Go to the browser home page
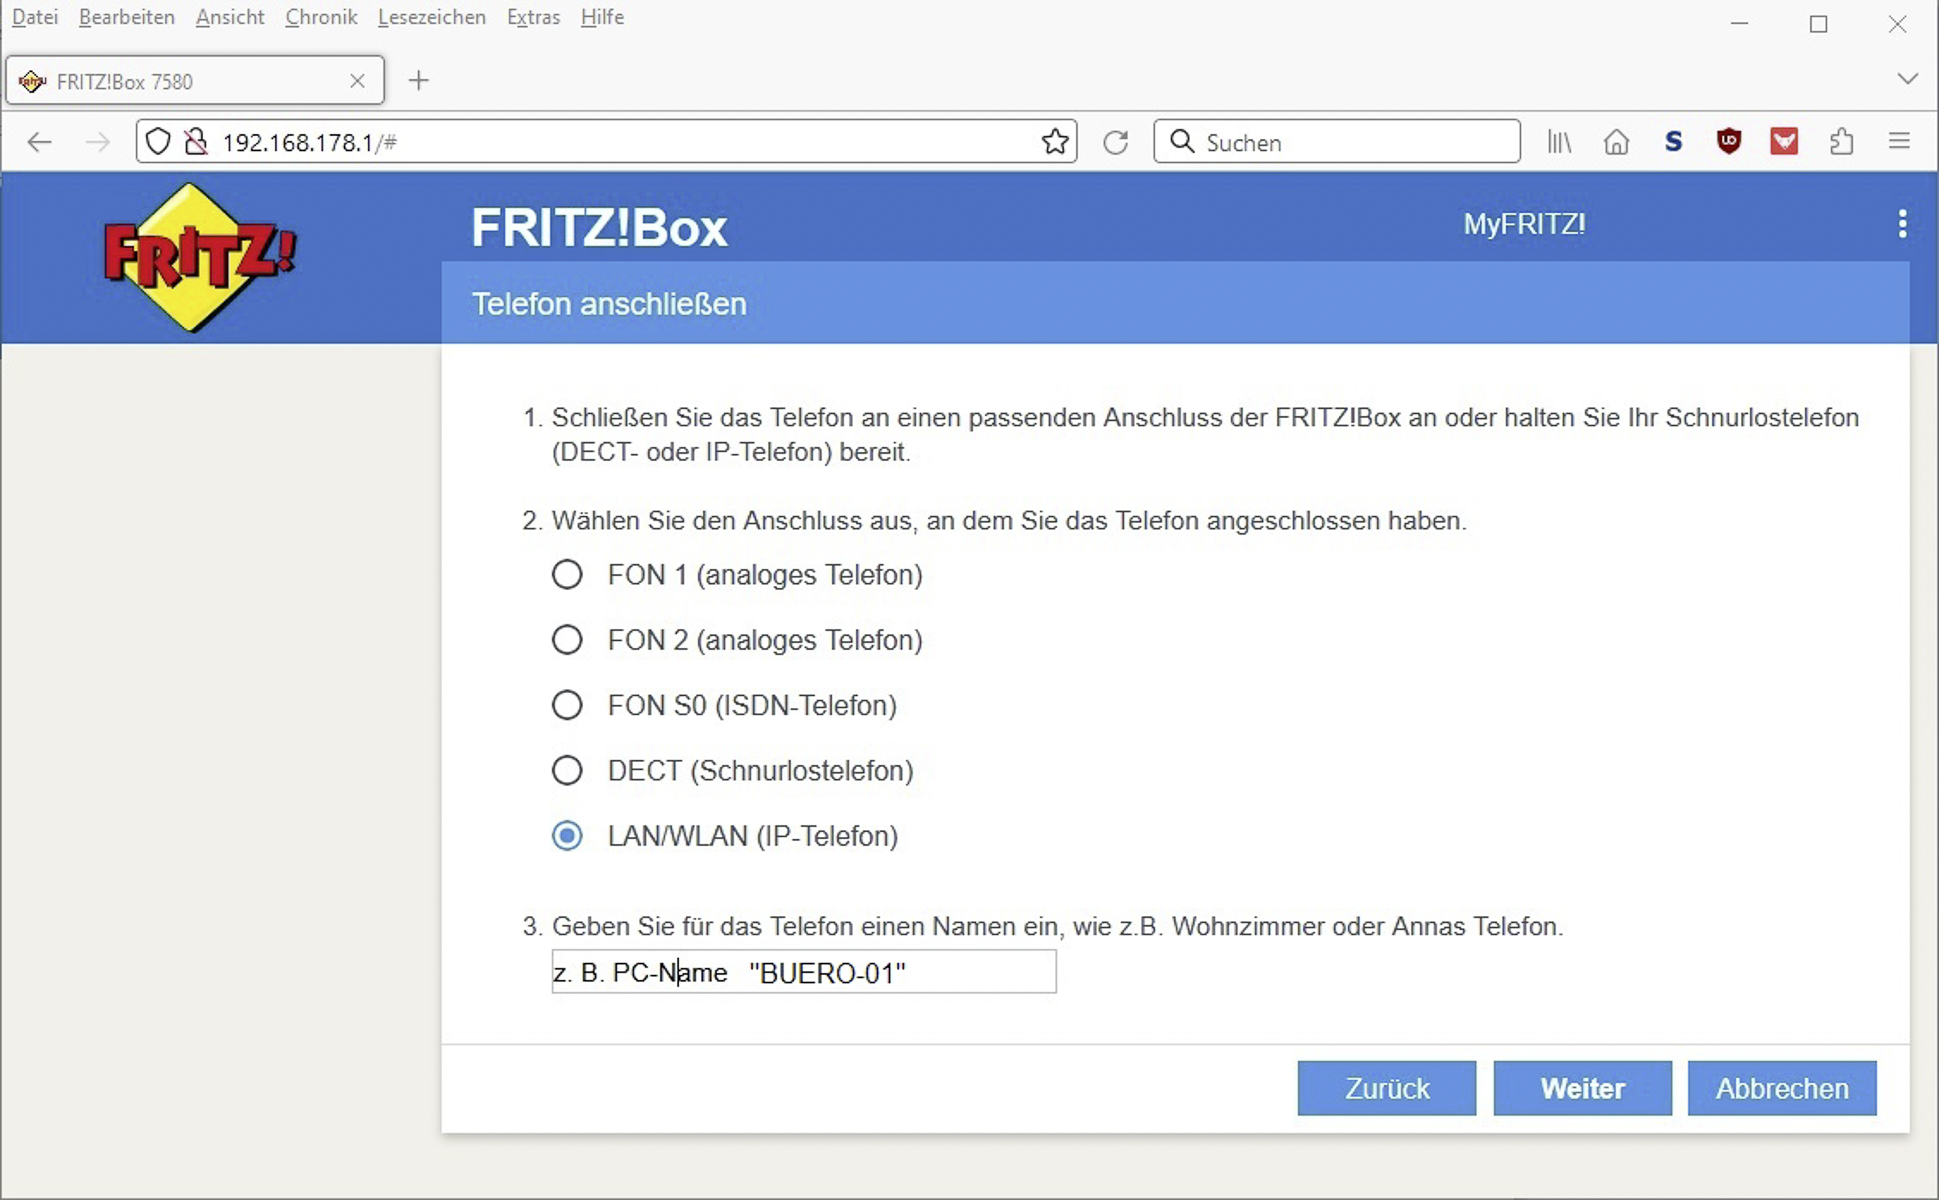Viewport: 1939px width, 1200px height. (1616, 142)
